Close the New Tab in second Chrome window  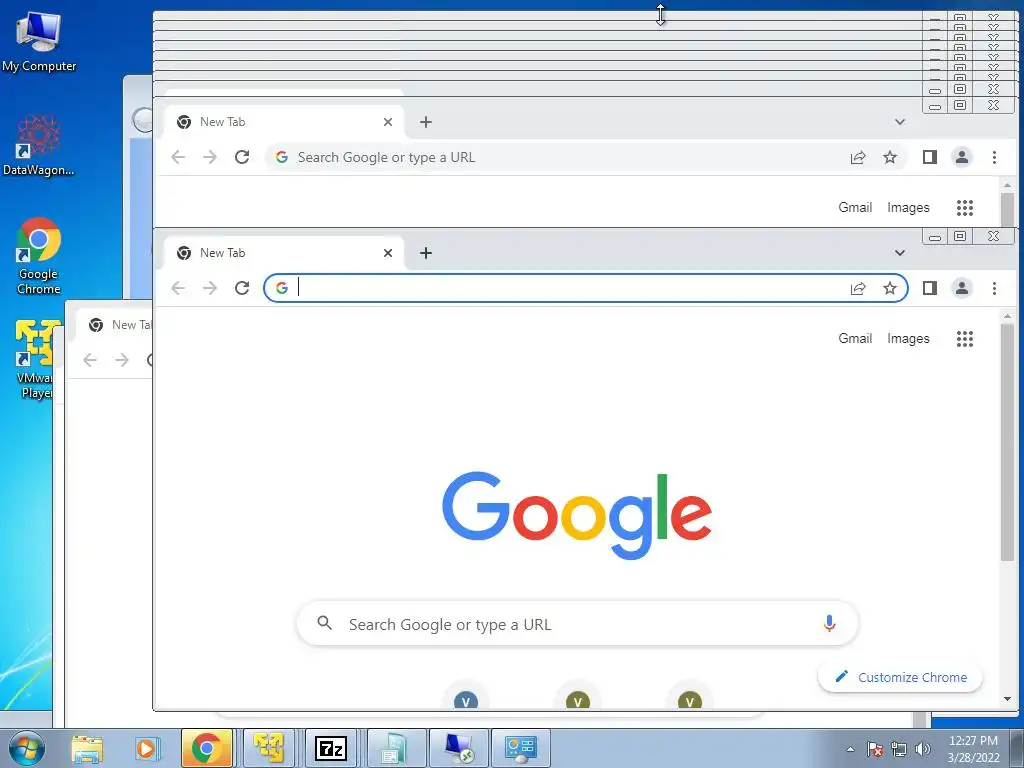[x=388, y=122]
